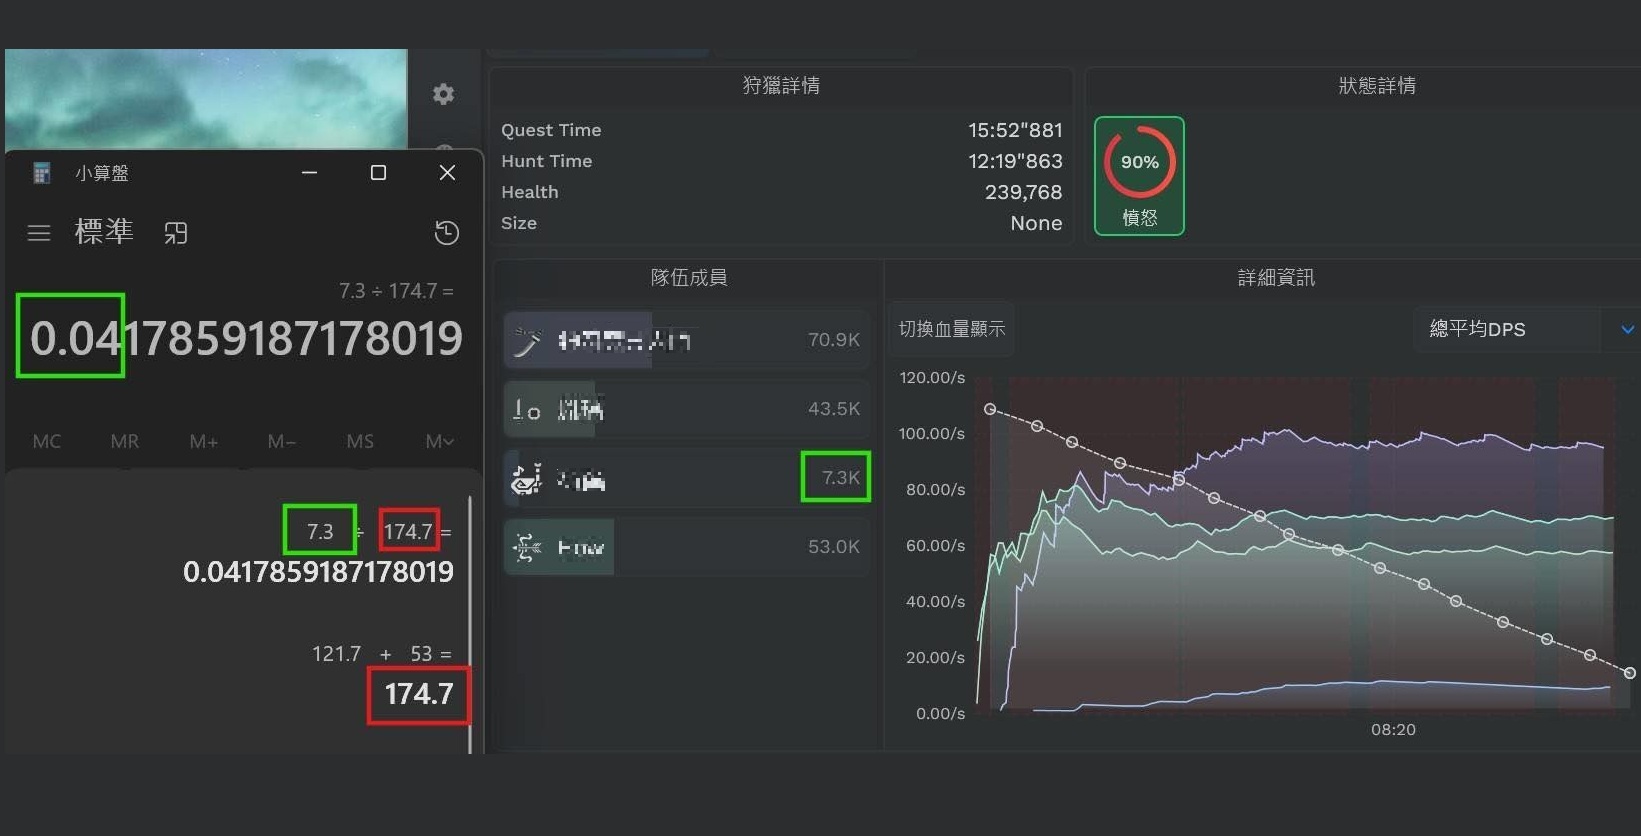The width and height of the screenshot is (1641, 836).
Task: Click the 53.0K party member's weapon icon
Action: click(x=527, y=547)
